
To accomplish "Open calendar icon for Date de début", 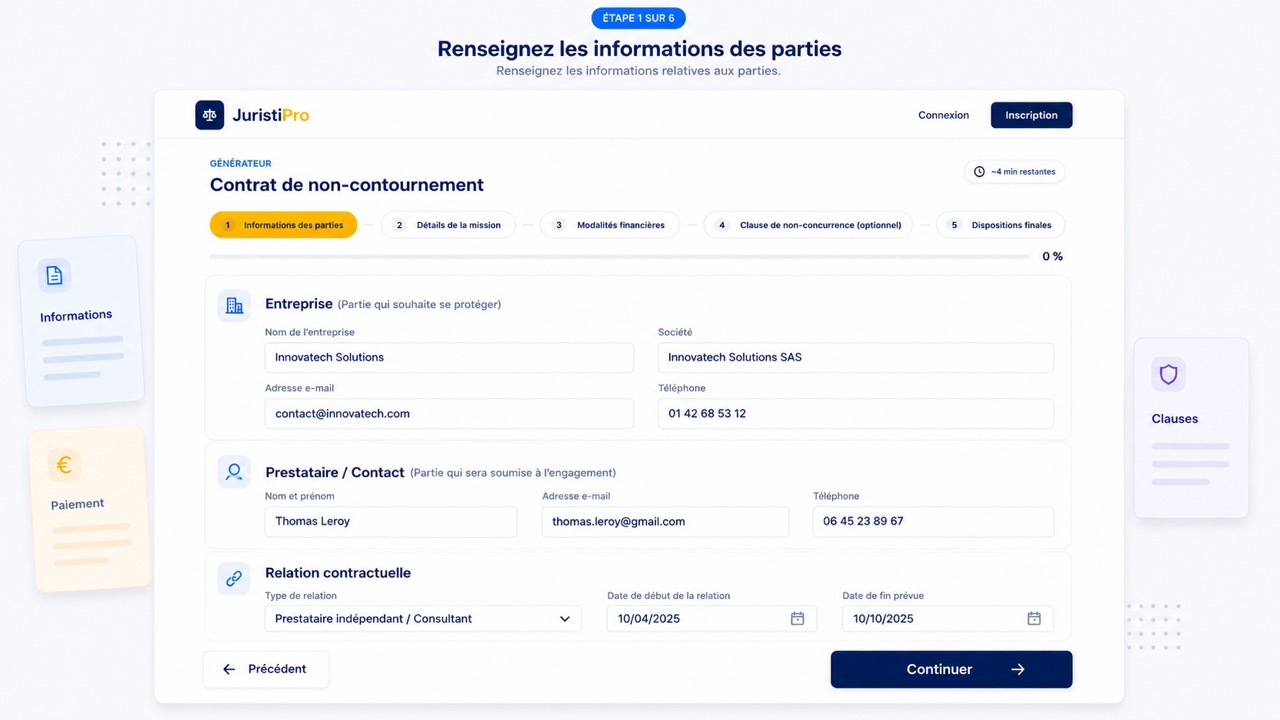I will pos(797,618).
